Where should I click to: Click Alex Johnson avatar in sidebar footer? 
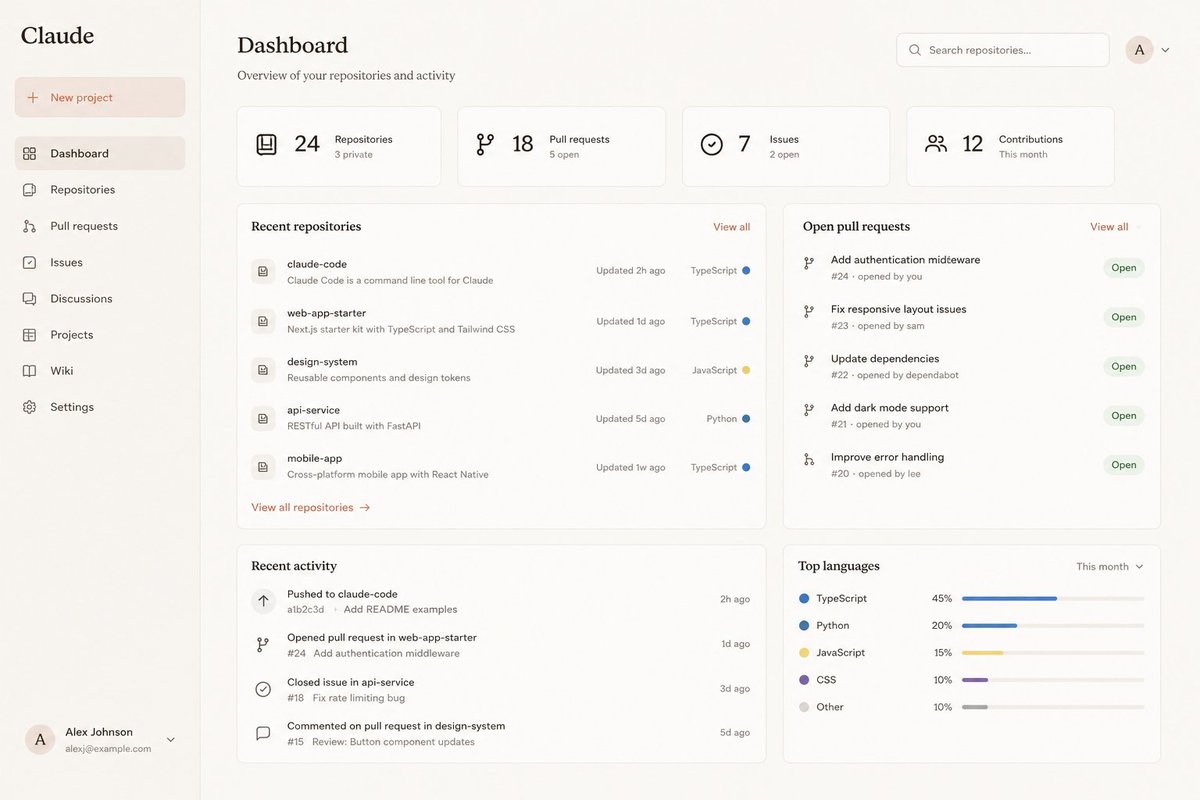pyautogui.click(x=40, y=740)
